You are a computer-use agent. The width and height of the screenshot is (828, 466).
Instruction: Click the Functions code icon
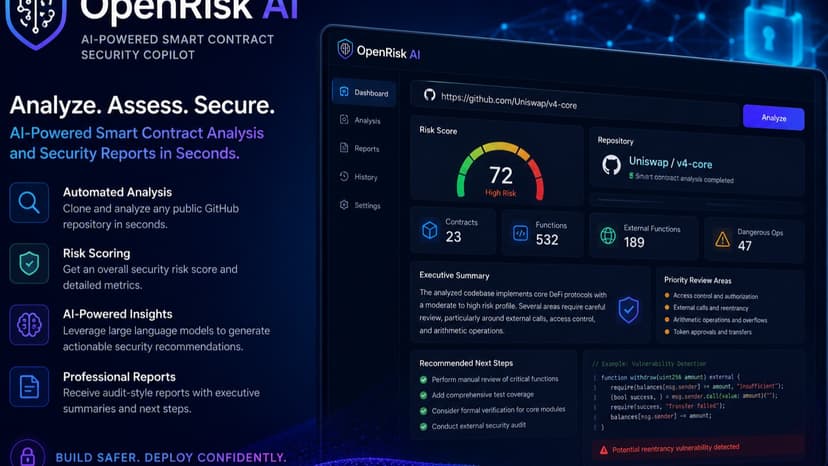tap(520, 232)
